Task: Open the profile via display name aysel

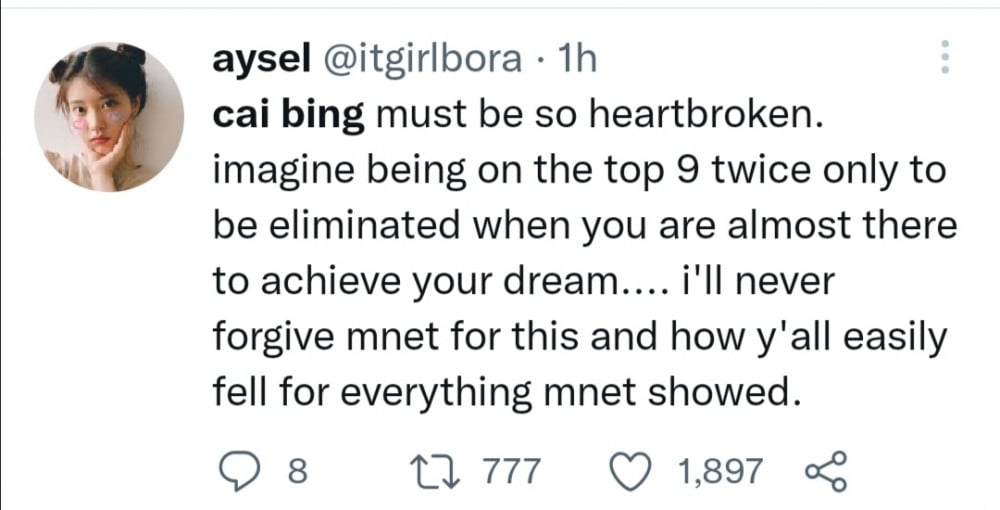Action: coord(261,61)
